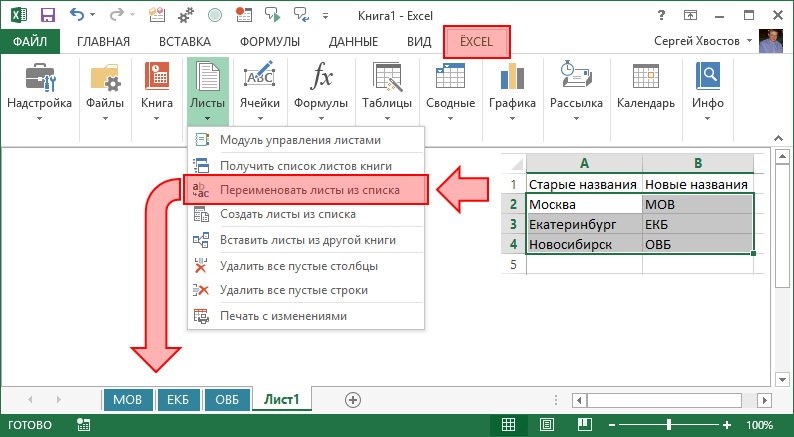
Task: Open the ЁXCEL ribbon tab
Action: coord(477,42)
